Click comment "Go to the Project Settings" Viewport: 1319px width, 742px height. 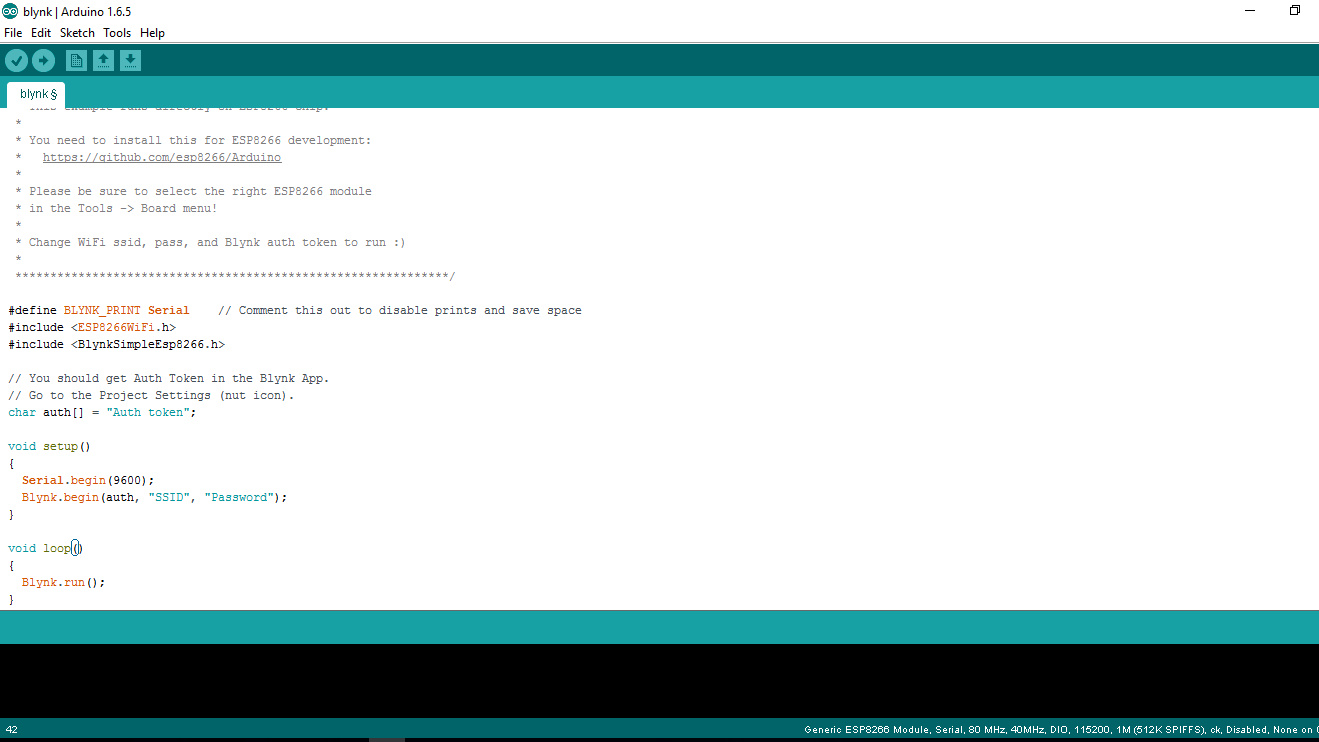[x=151, y=395]
